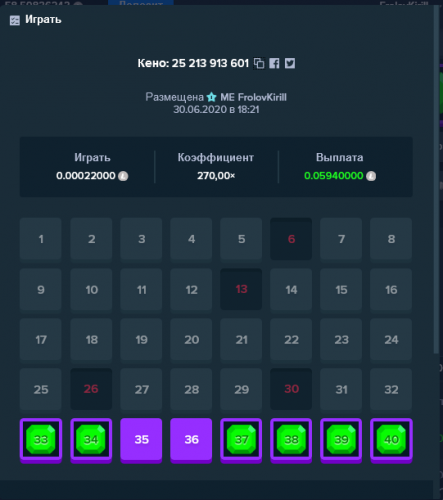Click the coin icon next to 0.05940000
Viewport: 443px width, 500px height.
(x=371, y=176)
